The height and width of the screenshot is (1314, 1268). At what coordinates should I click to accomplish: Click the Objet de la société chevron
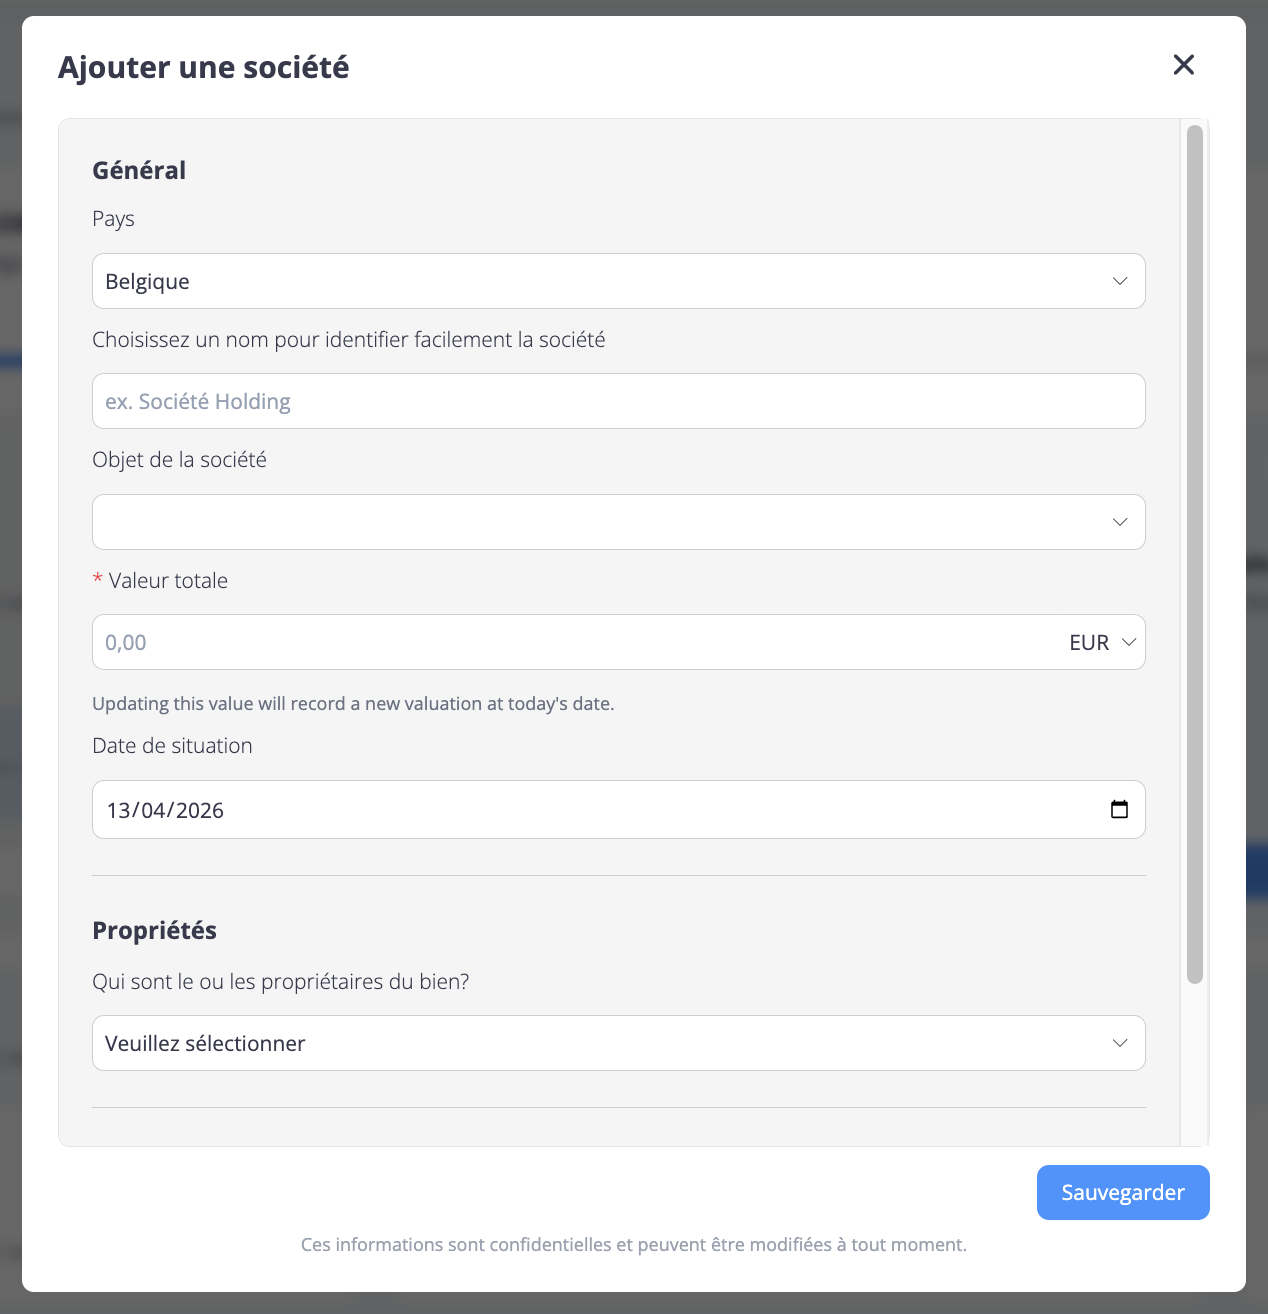tap(1120, 522)
